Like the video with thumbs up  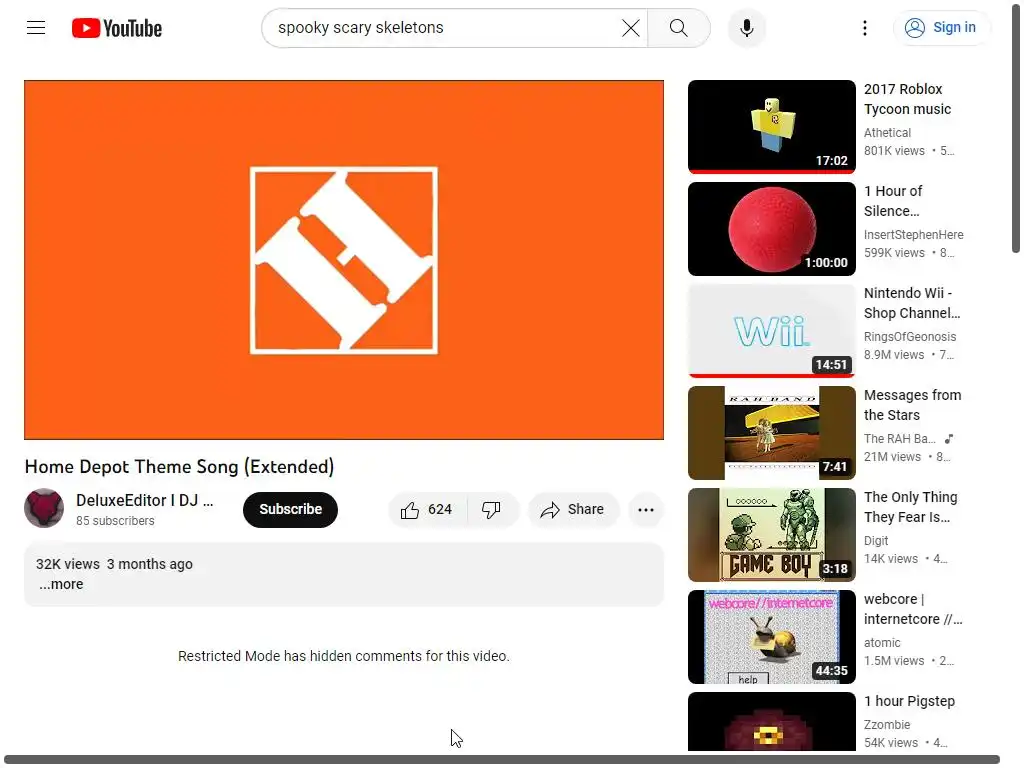pos(428,509)
